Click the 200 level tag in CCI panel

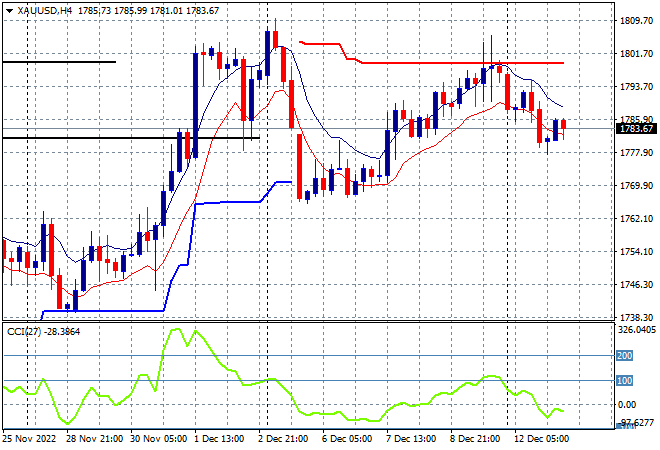coord(624,356)
